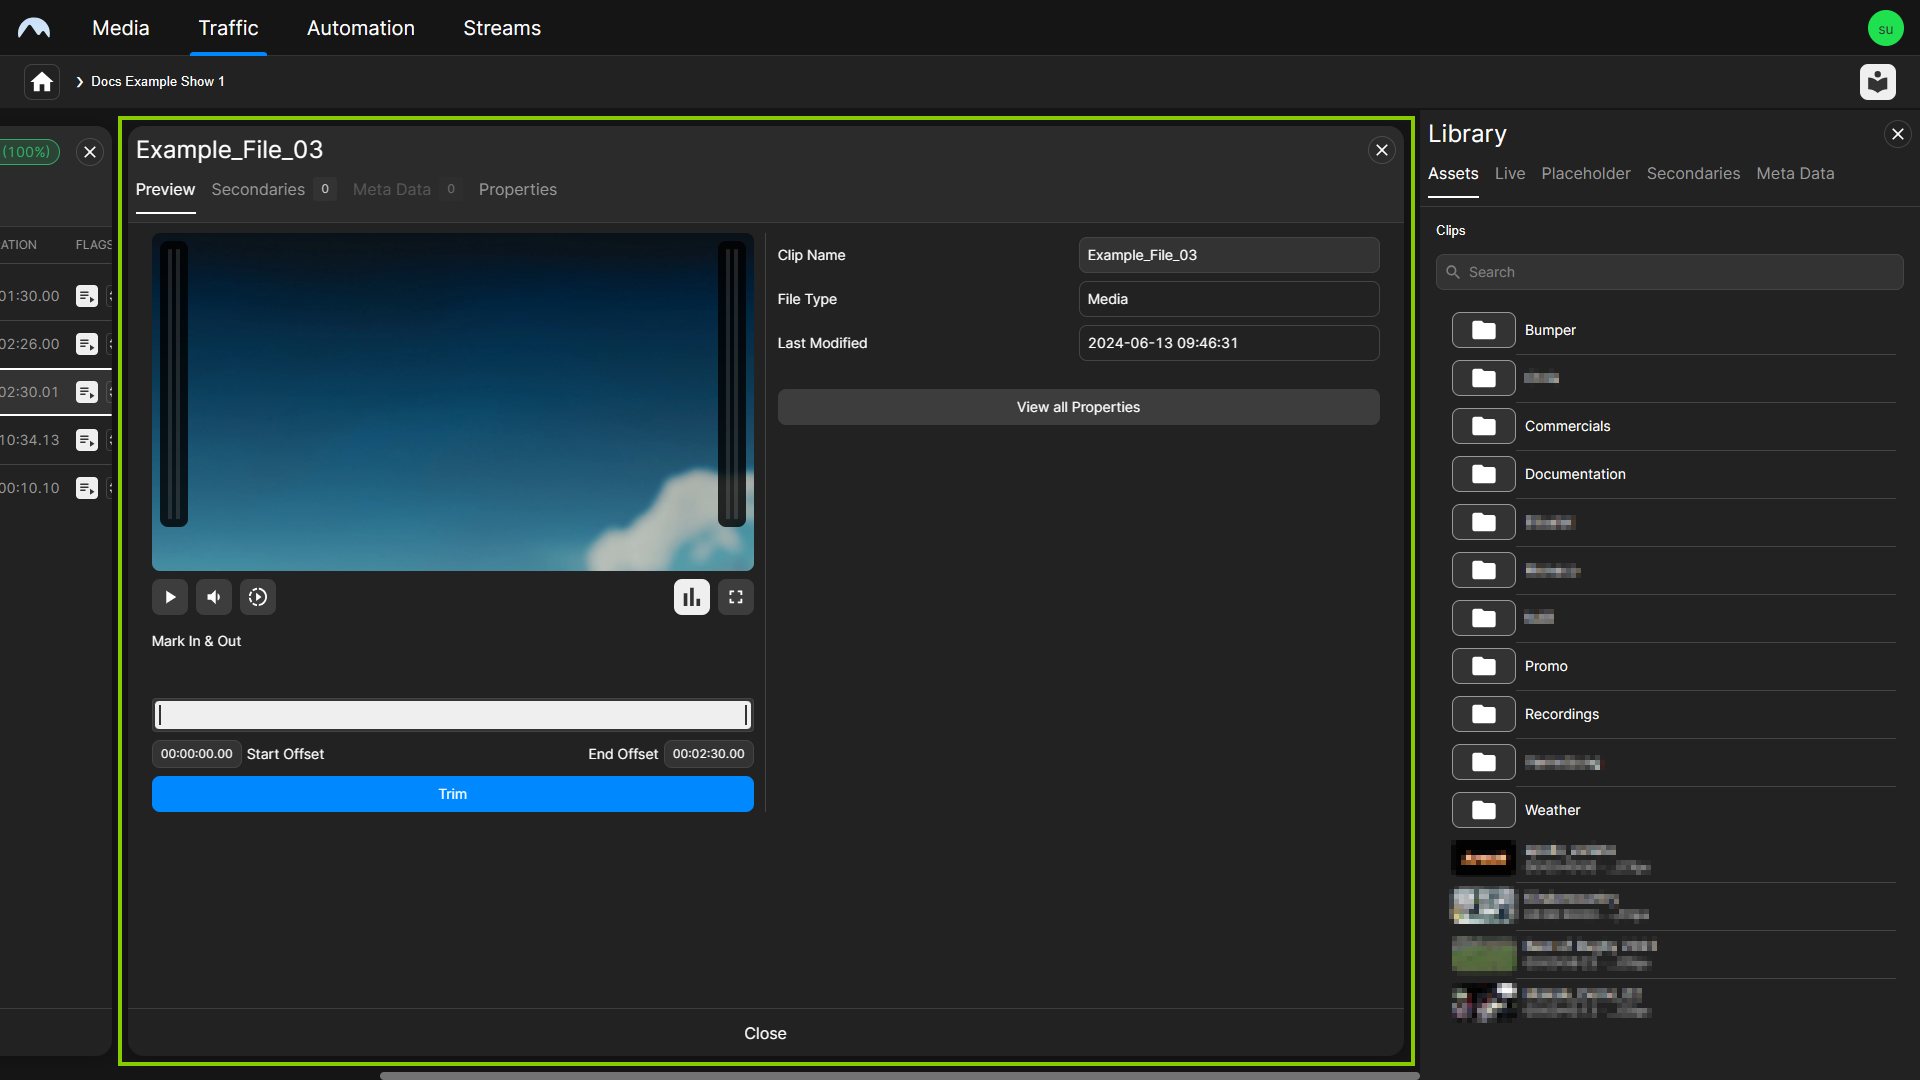This screenshot has height=1080, width=1920.
Task: Open fullscreen view of preview
Action: (736, 597)
